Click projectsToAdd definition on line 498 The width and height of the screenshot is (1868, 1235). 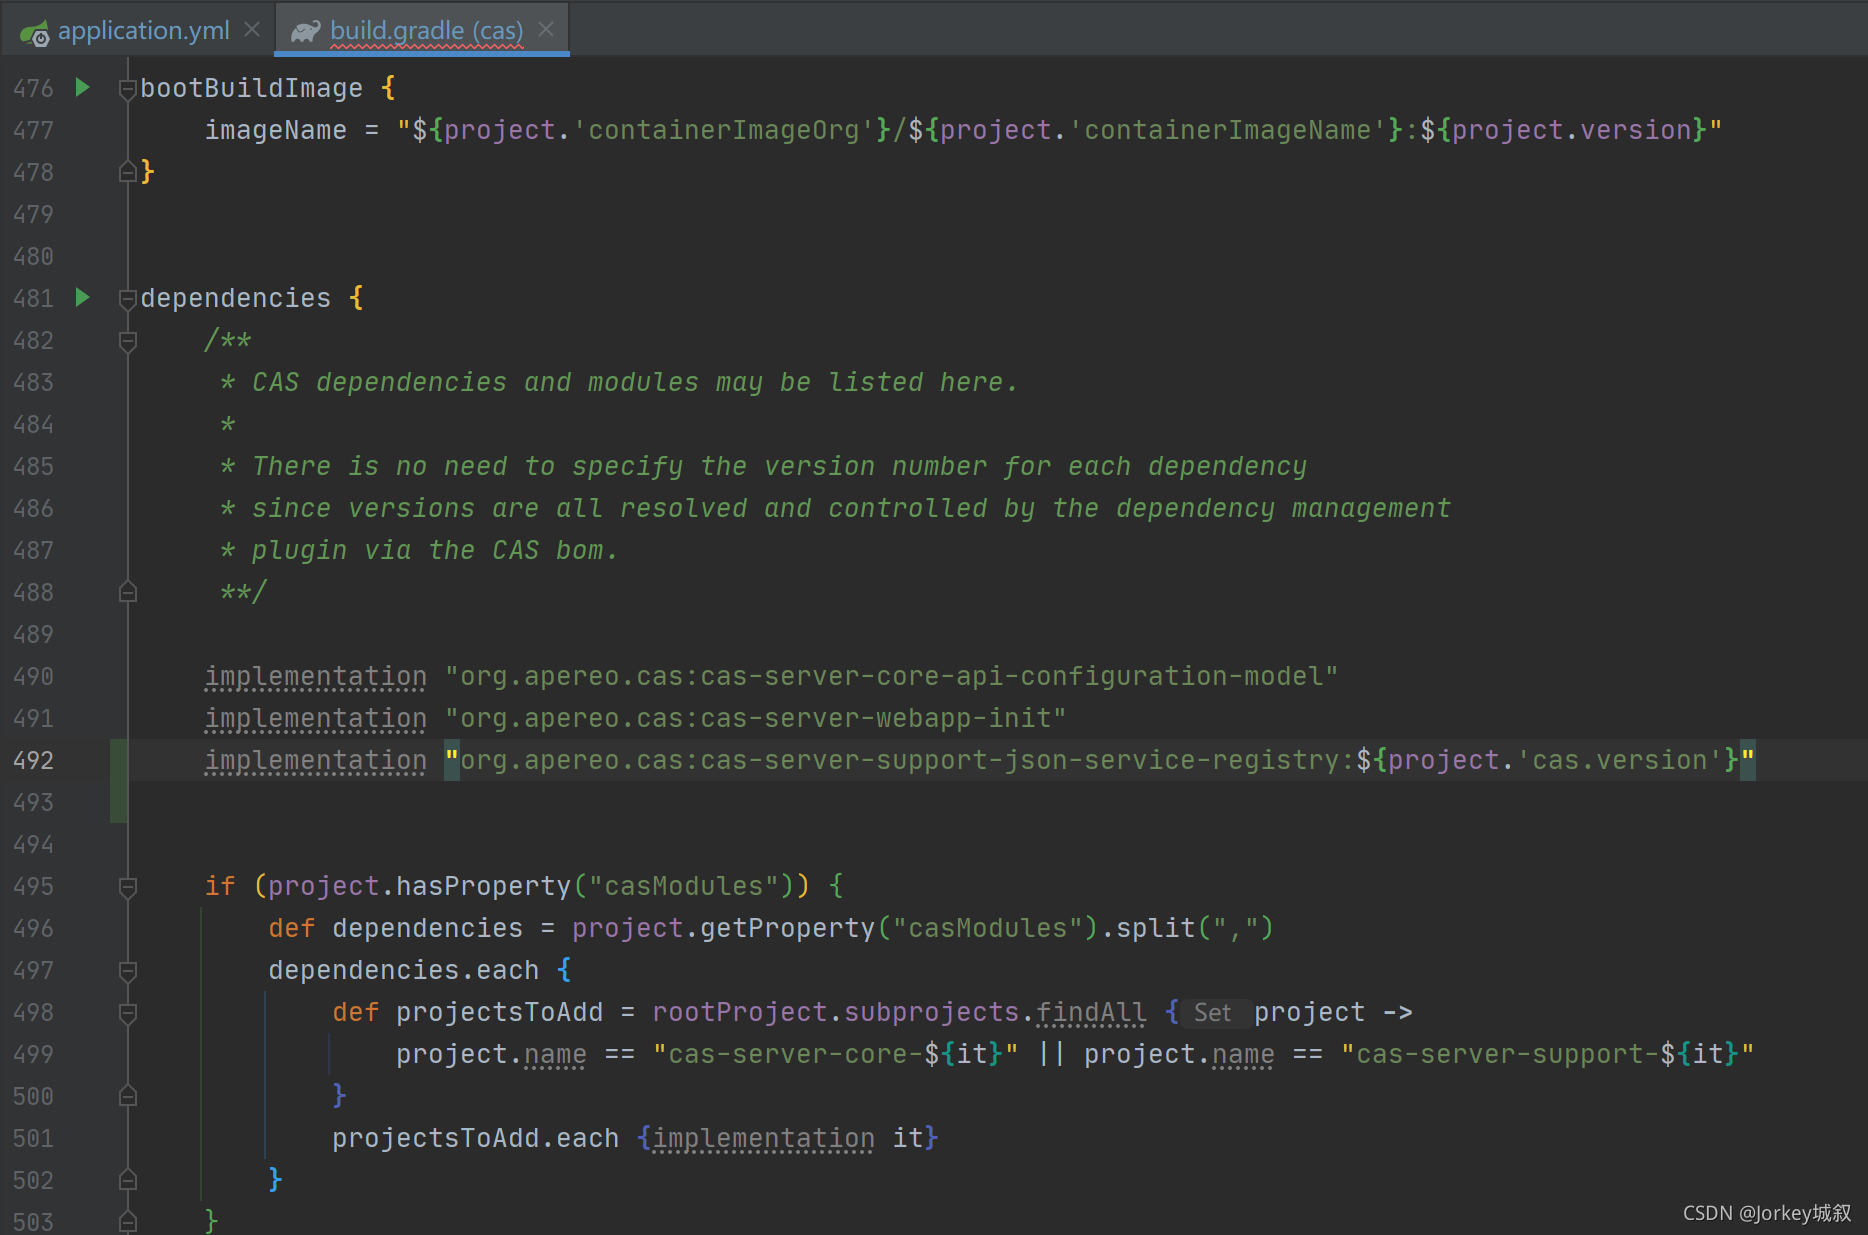pos(499,1013)
